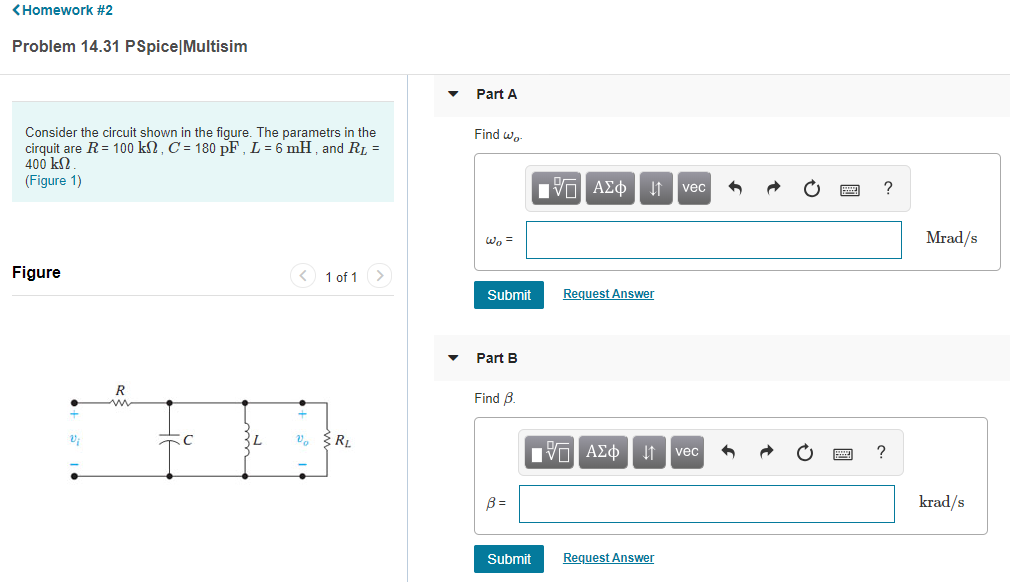Viewport: 1010px width, 582px height.
Task: Submit the Part A answer
Action: coord(508,295)
